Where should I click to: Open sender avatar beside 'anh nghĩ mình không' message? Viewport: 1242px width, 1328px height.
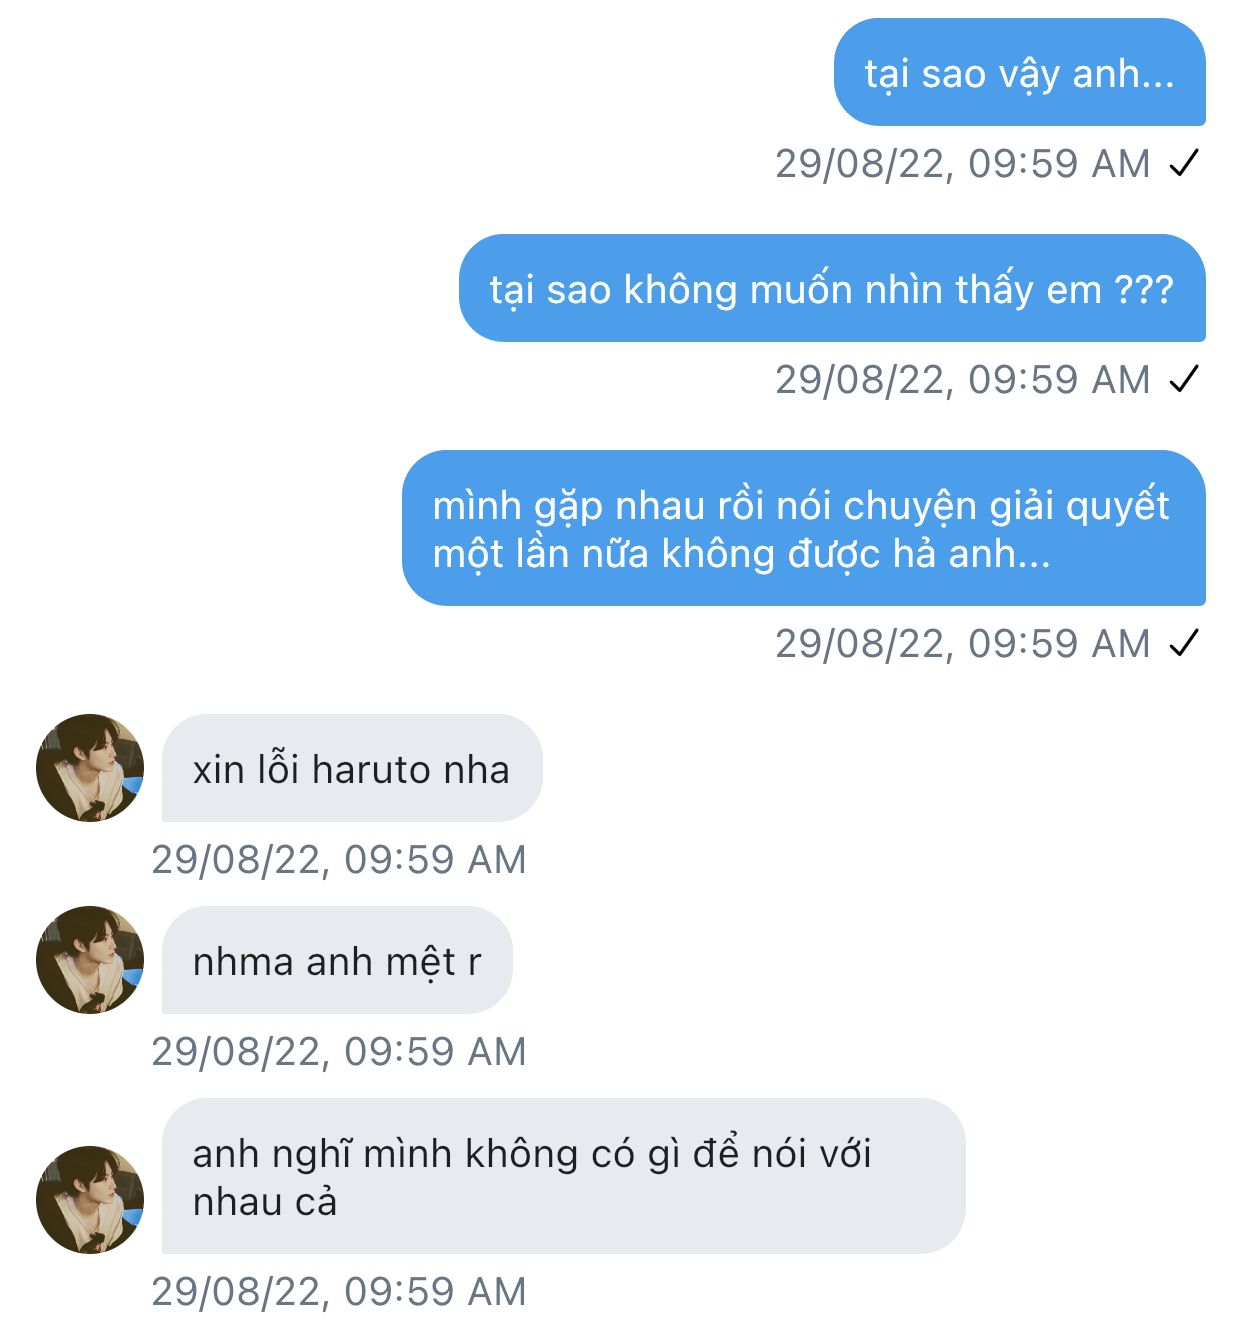point(90,1200)
